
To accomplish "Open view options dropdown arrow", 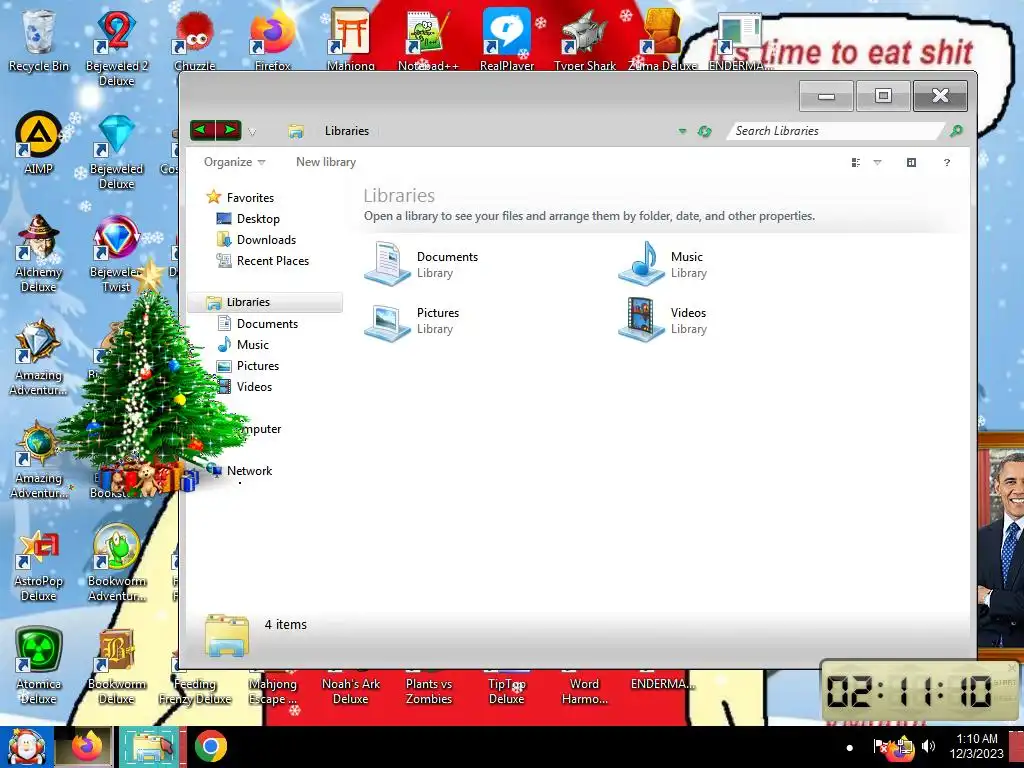I will tap(877, 163).
